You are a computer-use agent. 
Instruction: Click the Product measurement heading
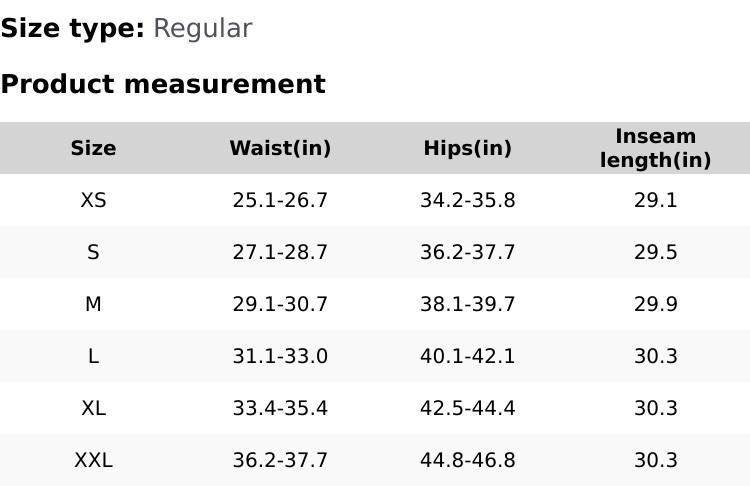click(x=163, y=84)
